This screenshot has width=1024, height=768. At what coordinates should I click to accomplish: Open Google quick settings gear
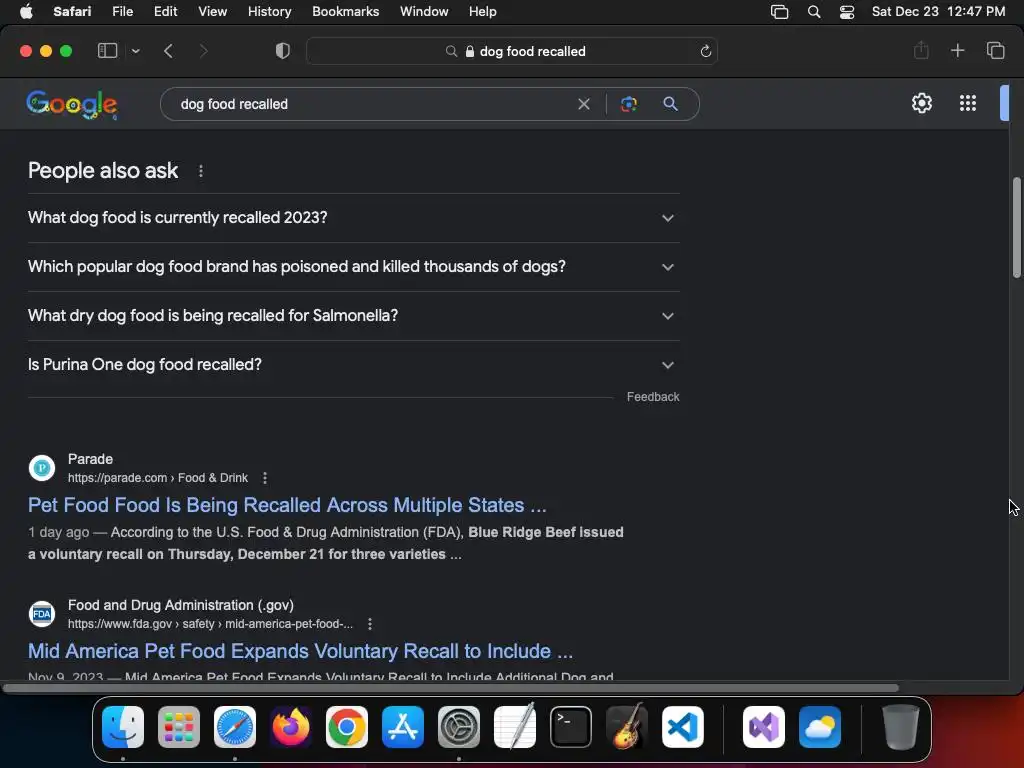pos(921,103)
